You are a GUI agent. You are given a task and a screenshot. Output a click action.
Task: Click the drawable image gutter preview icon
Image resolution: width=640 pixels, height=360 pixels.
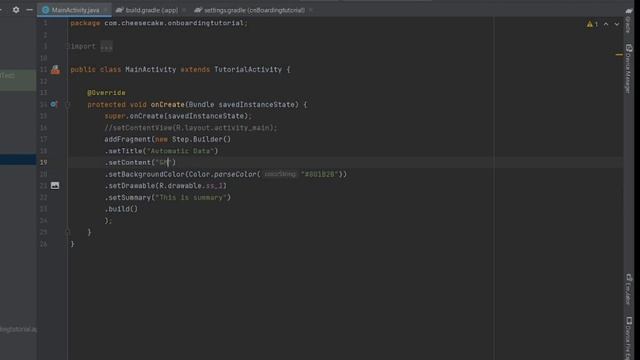[x=55, y=186]
